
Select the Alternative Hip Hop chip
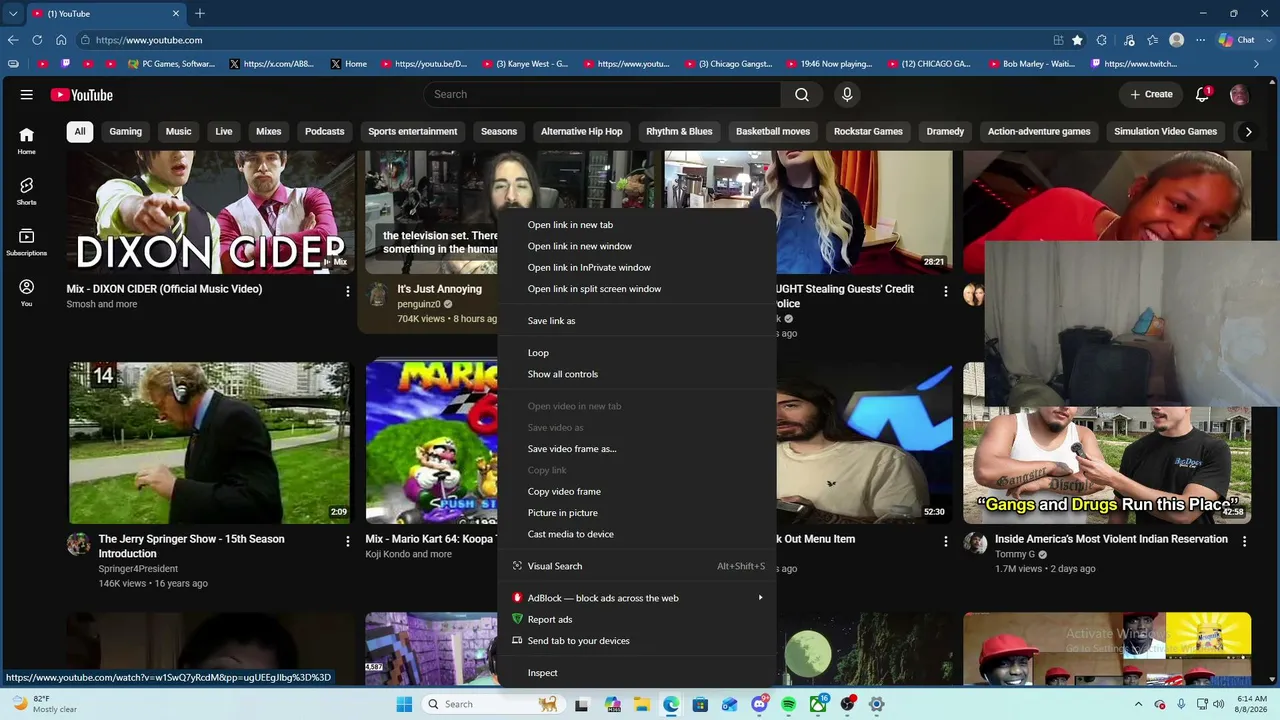581,131
